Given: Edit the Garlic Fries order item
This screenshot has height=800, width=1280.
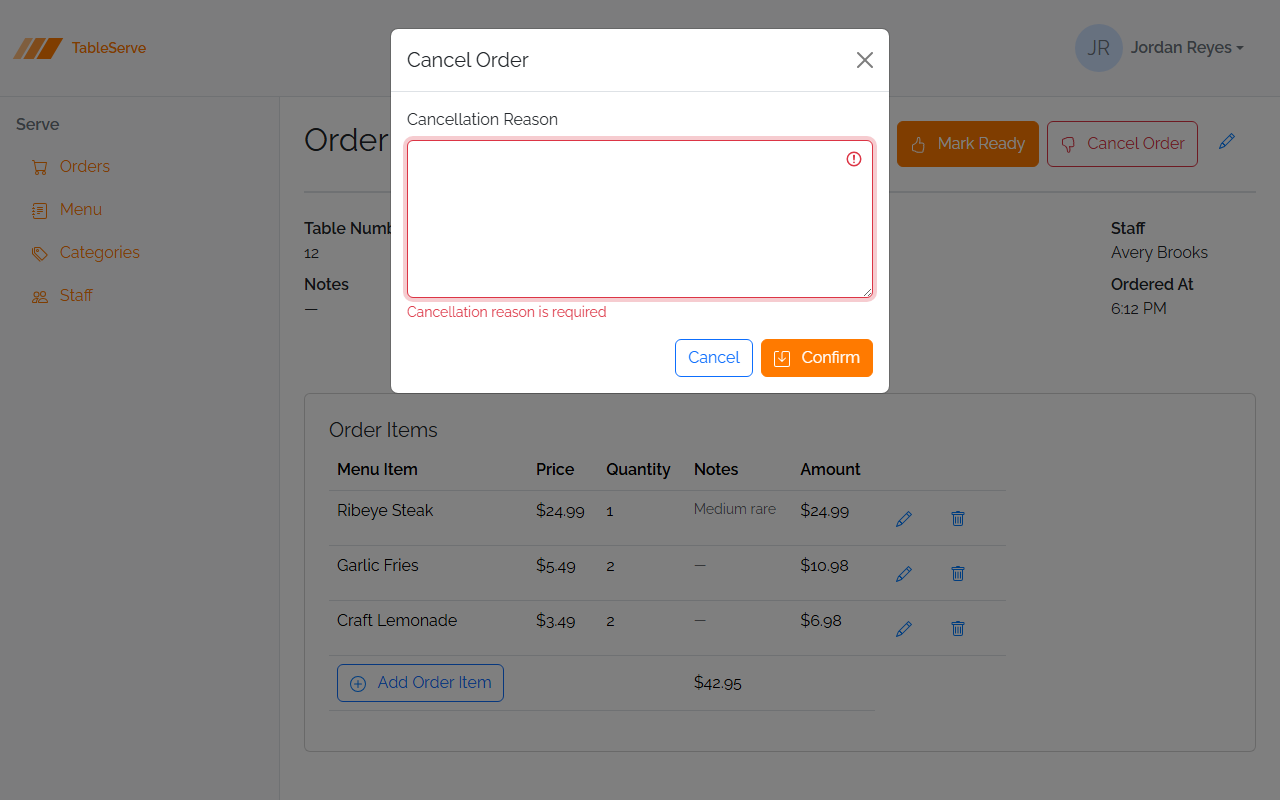Looking at the screenshot, I should (x=904, y=574).
